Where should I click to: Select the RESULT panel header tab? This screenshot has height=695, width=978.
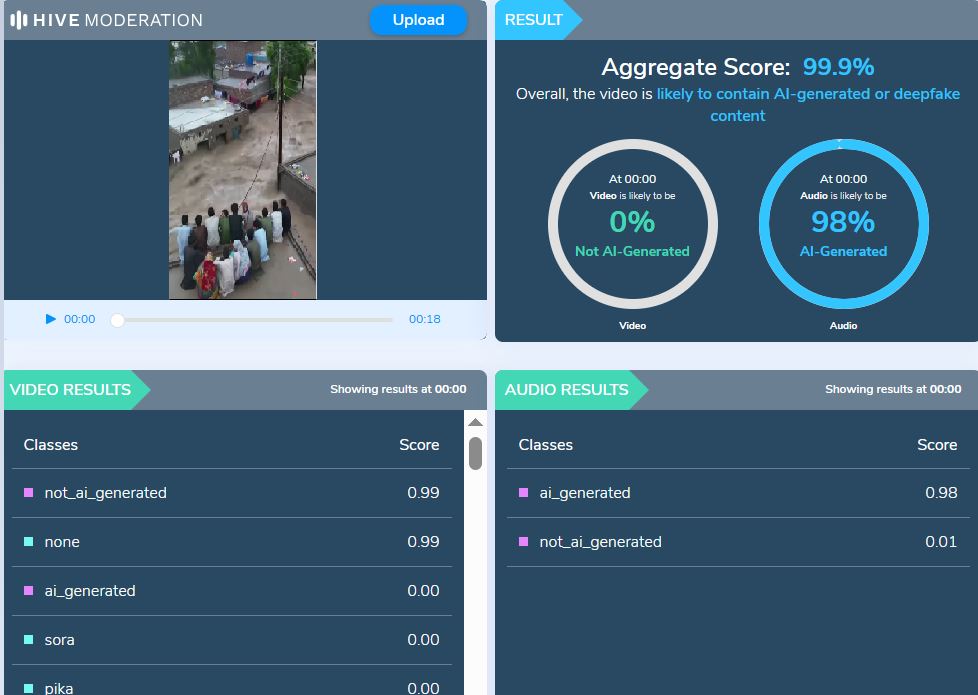click(x=534, y=20)
